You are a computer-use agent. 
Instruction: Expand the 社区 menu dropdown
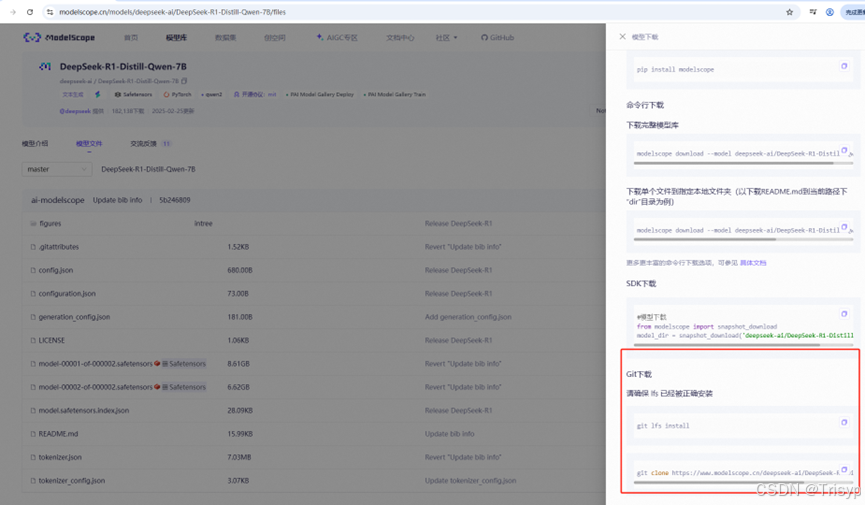446,38
